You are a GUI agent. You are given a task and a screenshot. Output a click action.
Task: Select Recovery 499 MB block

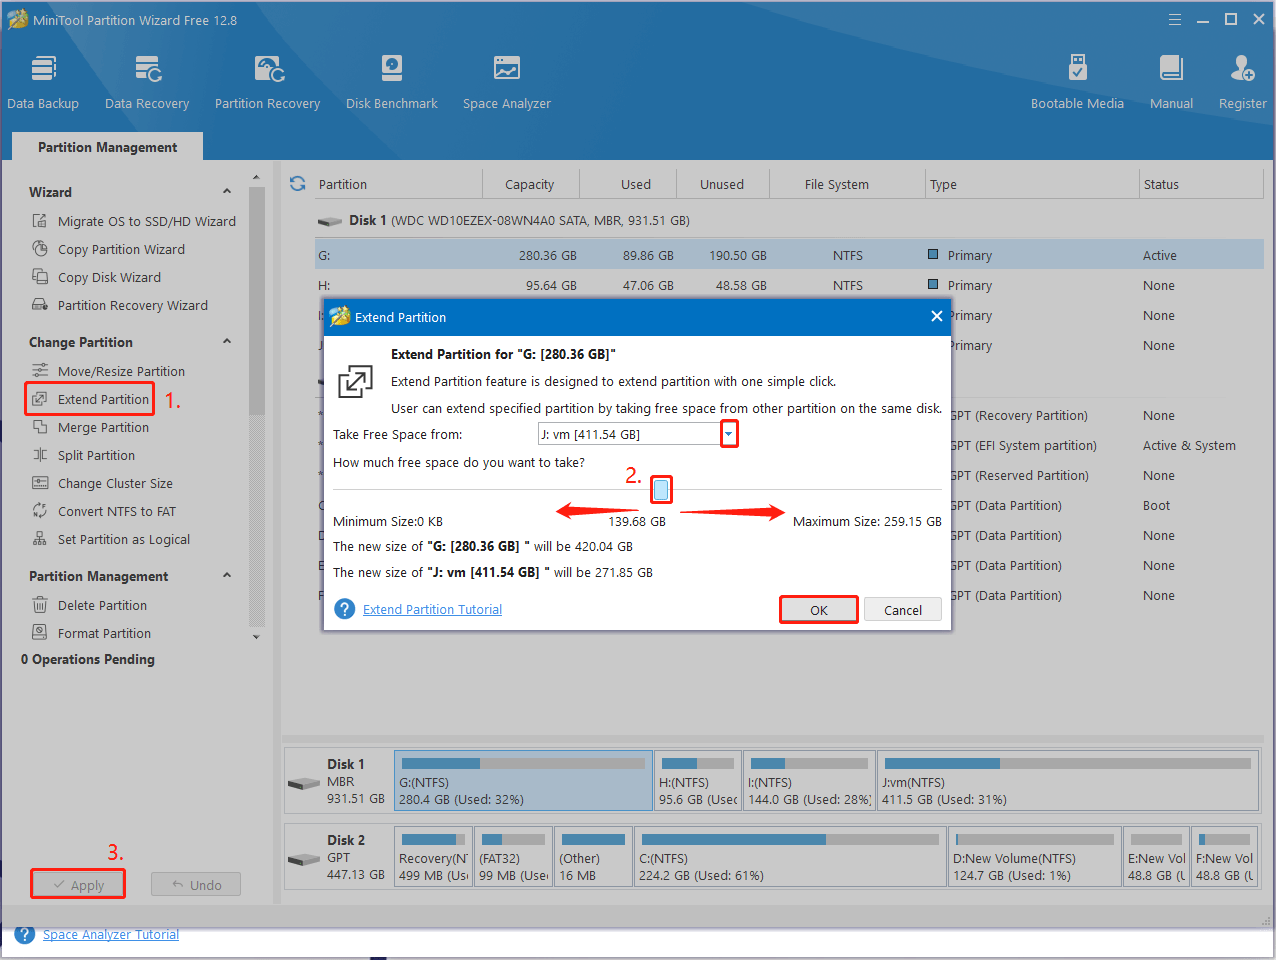433,856
